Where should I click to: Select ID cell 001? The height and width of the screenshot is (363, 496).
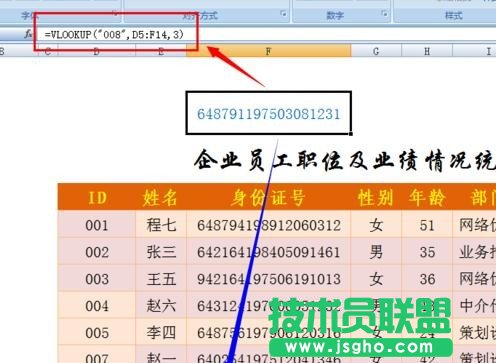(97, 225)
